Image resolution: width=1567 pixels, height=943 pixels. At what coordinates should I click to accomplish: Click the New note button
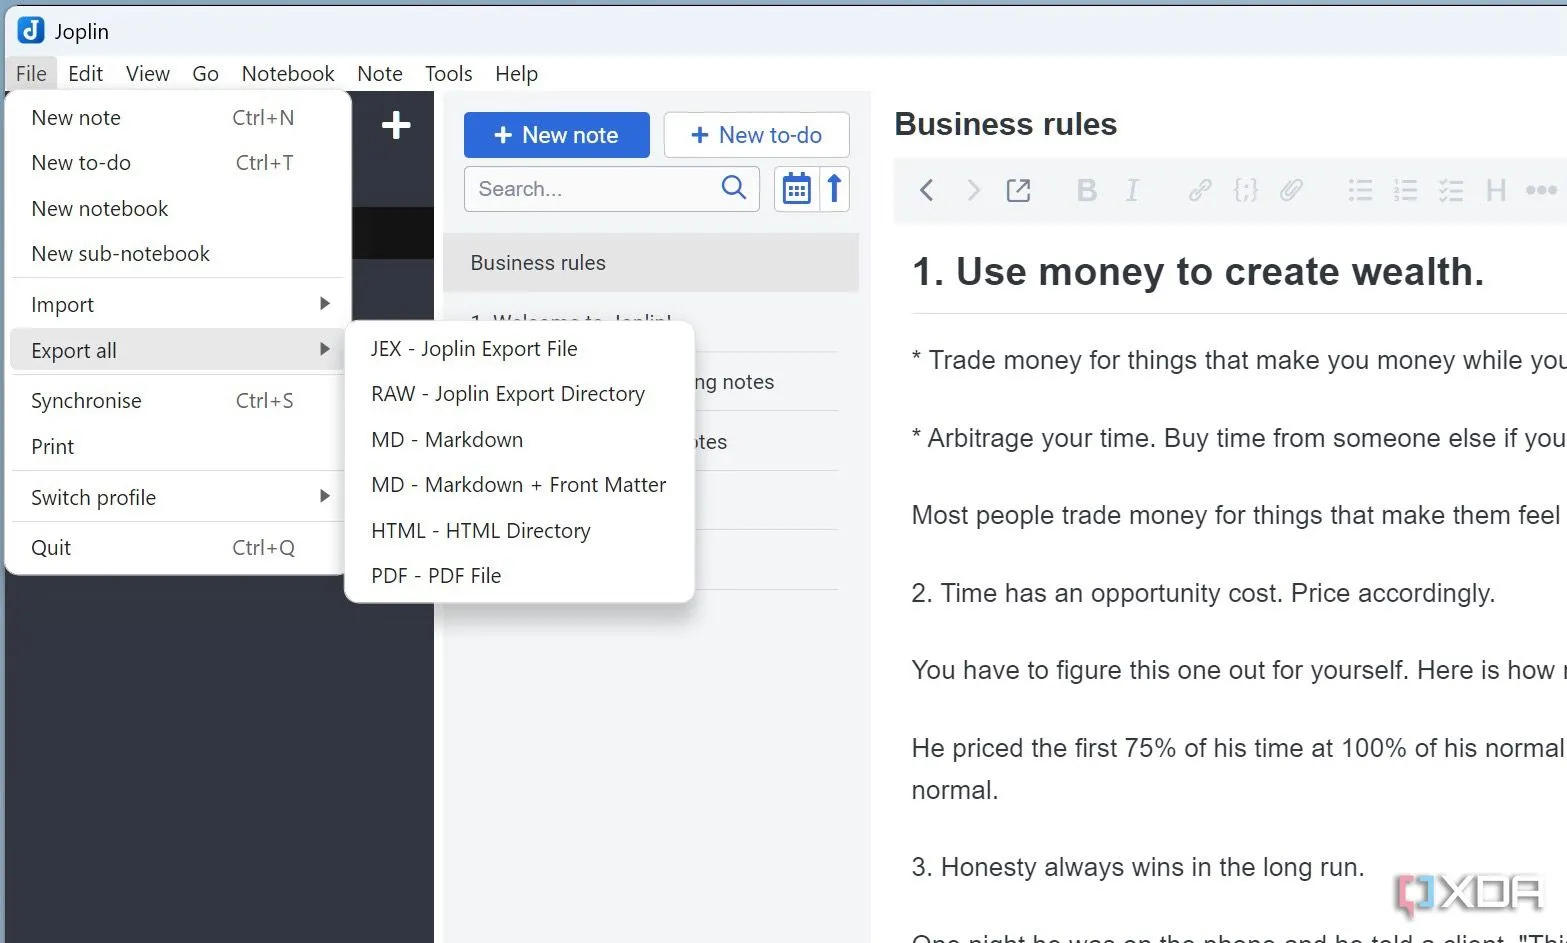click(557, 135)
